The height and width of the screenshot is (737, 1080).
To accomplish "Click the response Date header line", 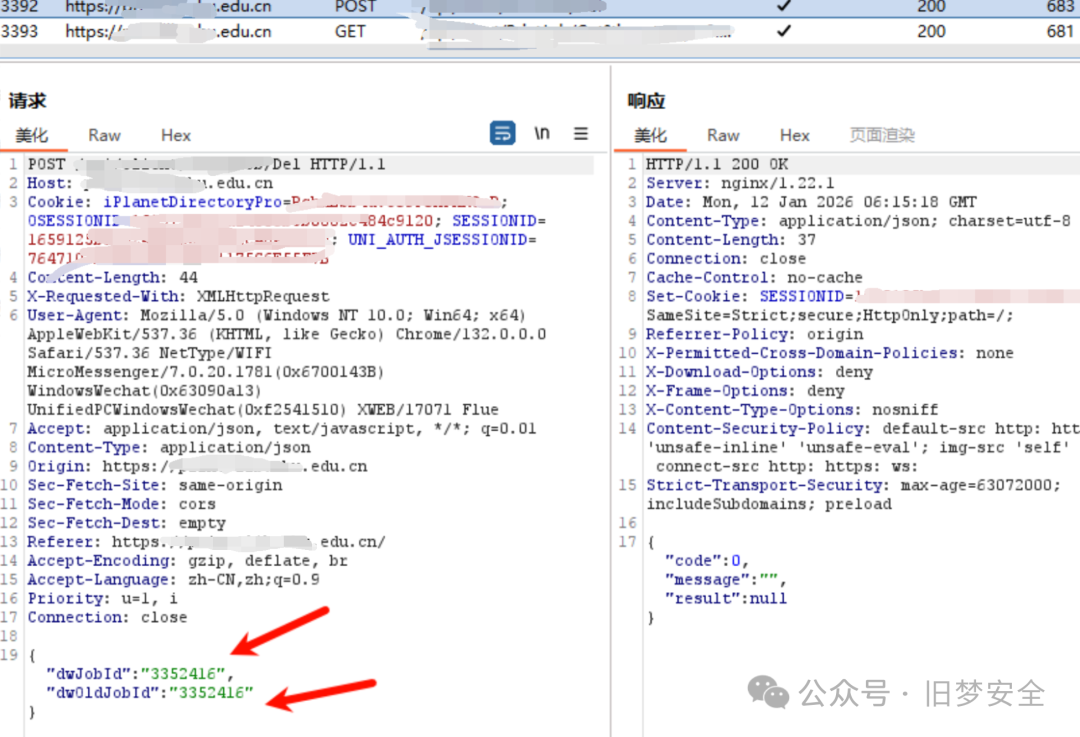I will (811, 202).
